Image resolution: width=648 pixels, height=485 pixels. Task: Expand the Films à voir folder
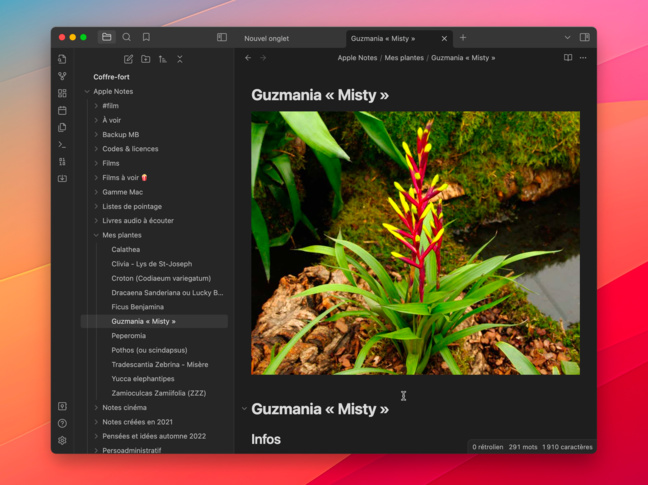96,178
